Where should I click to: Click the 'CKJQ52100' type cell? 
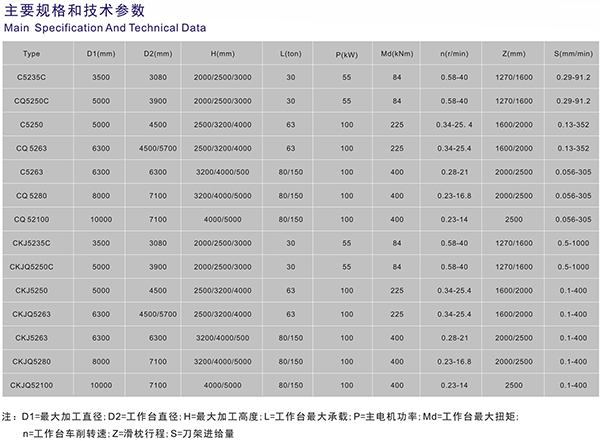[31, 385]
